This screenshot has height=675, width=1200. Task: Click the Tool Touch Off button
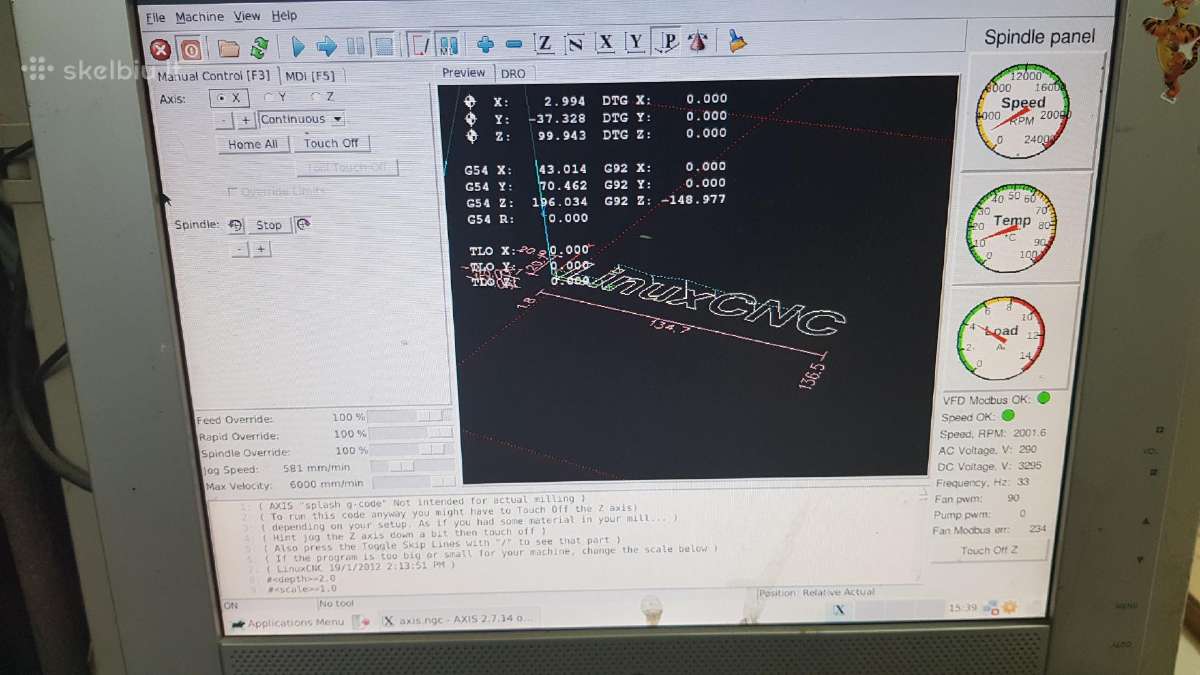coord(346,167)
